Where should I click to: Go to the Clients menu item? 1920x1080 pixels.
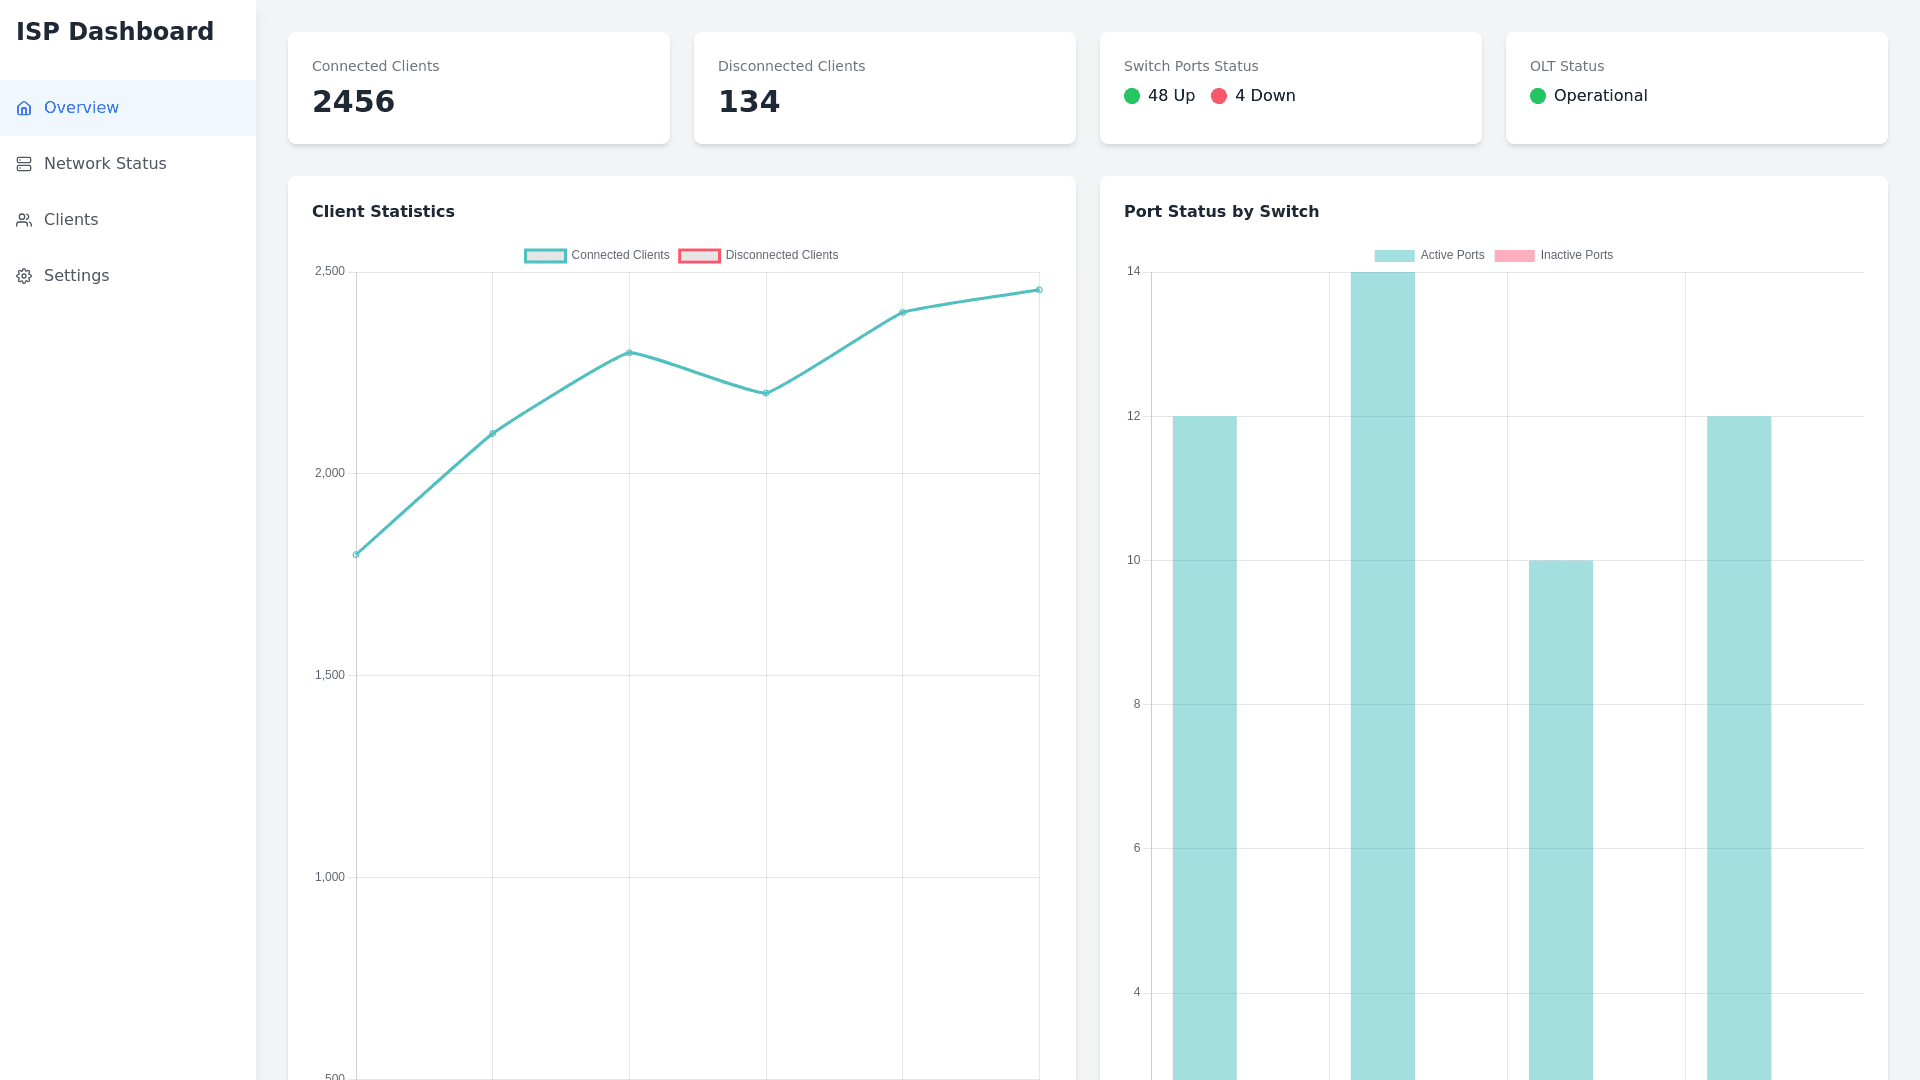pyautogui.click(x=71, y=220)
